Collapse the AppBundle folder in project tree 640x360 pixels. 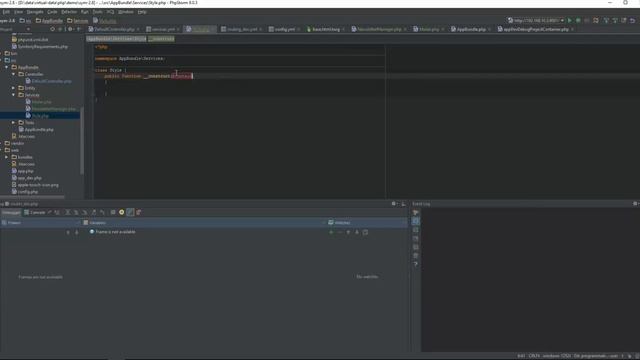tap(7, 67)
